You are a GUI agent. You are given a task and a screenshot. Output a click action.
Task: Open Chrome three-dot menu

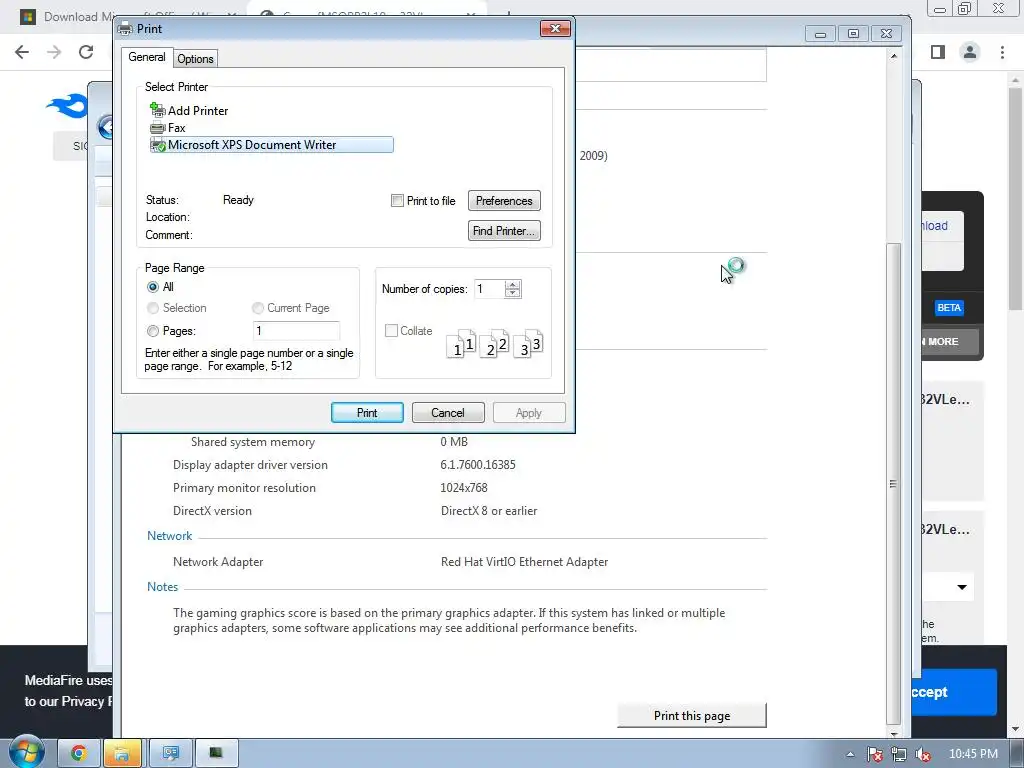[x=1002, y=52]
